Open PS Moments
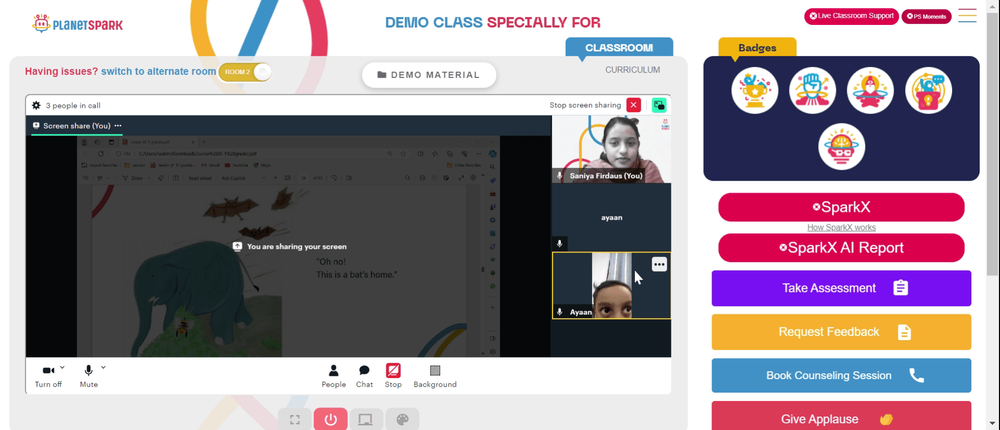The height and width of the screenshot is (430, 1000). [x=926, y=17]
